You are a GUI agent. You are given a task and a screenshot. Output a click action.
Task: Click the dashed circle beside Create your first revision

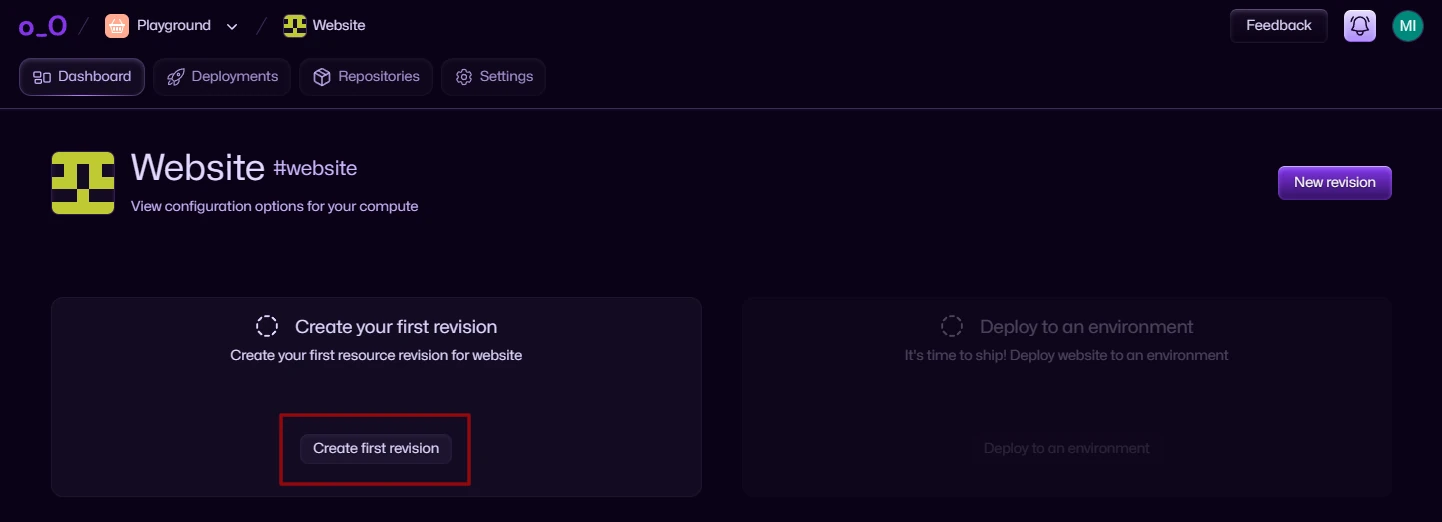267,326
